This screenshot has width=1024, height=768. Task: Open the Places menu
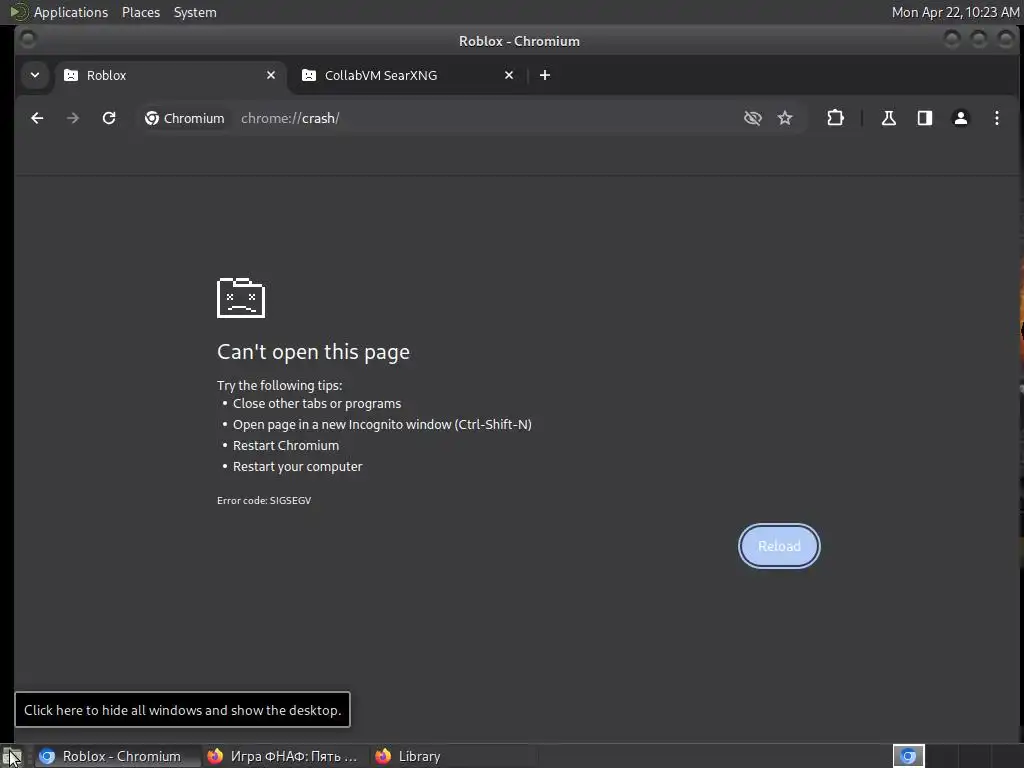point(141,12)
